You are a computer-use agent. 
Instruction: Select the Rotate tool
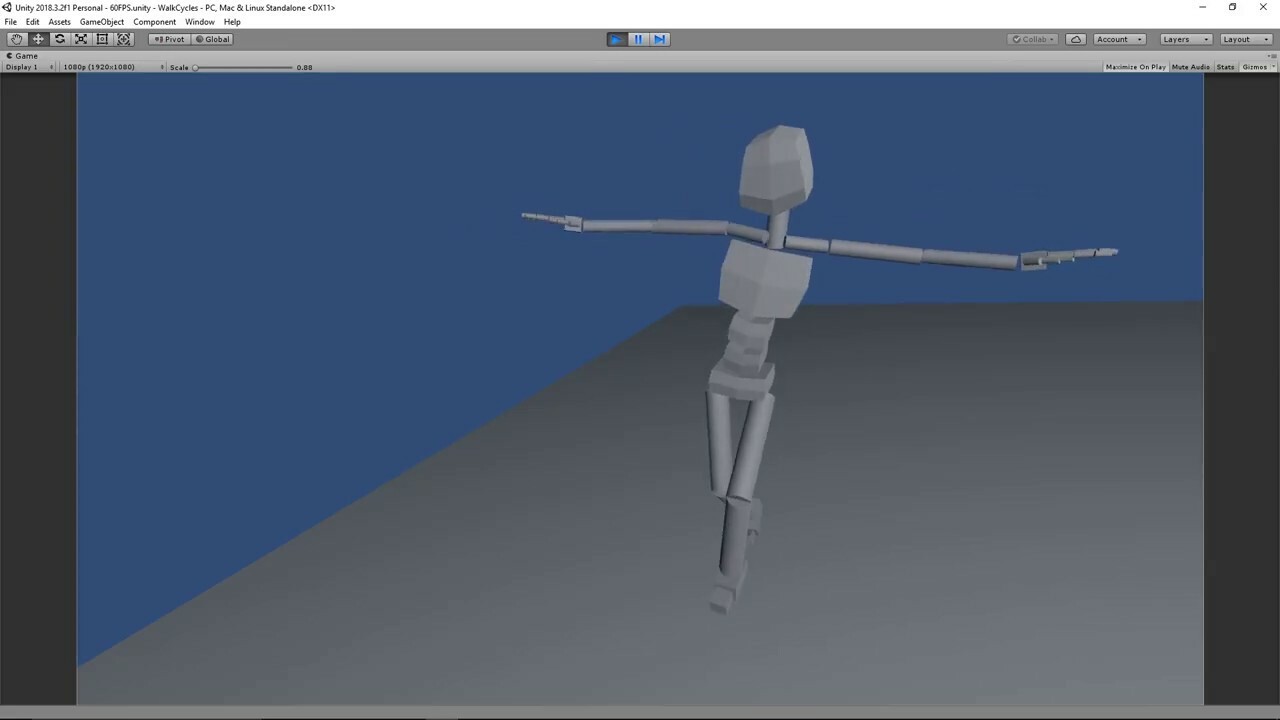click(59, 39)
